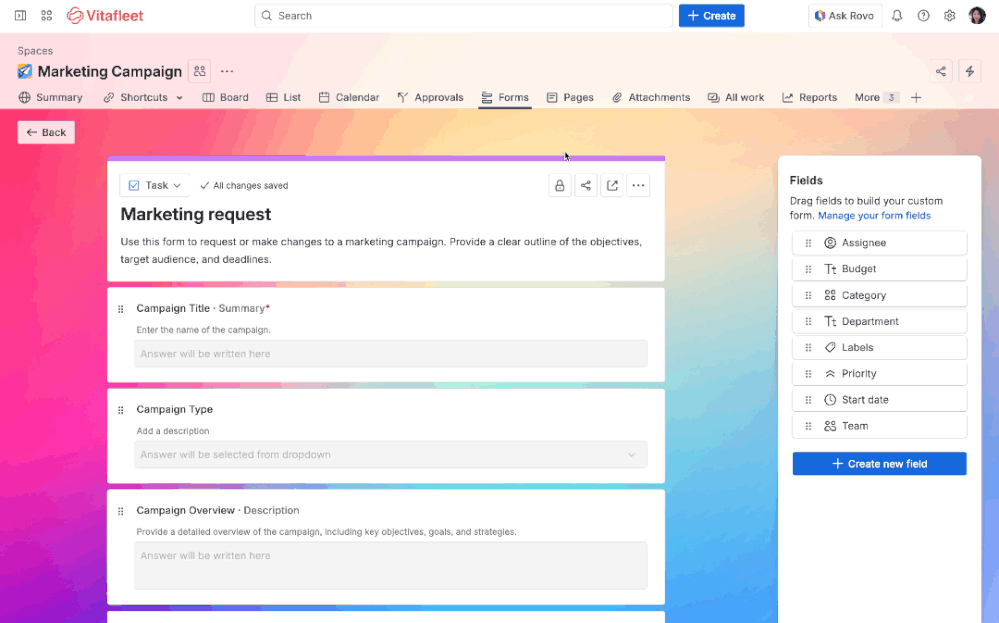The height and width of the screenshot is (623, 999).
Task: Open the Approvals tab
Action: [x=430, y=97]
